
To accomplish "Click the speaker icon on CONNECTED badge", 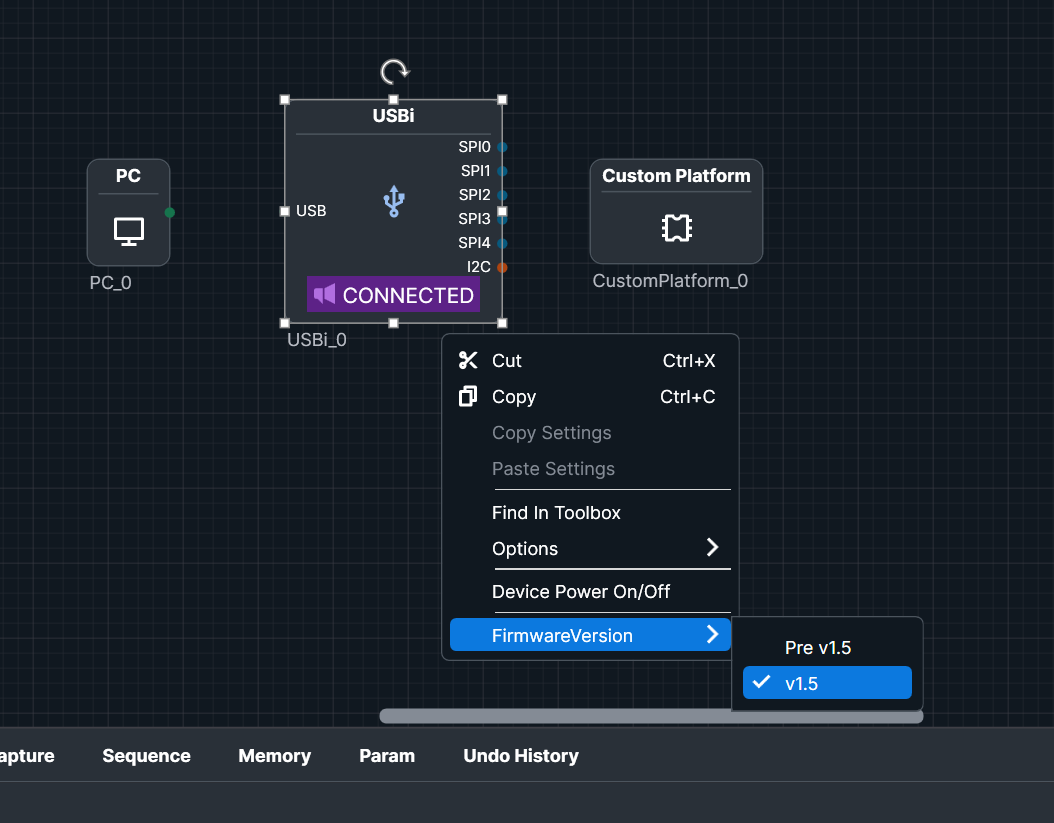I will tap(325, 294).
